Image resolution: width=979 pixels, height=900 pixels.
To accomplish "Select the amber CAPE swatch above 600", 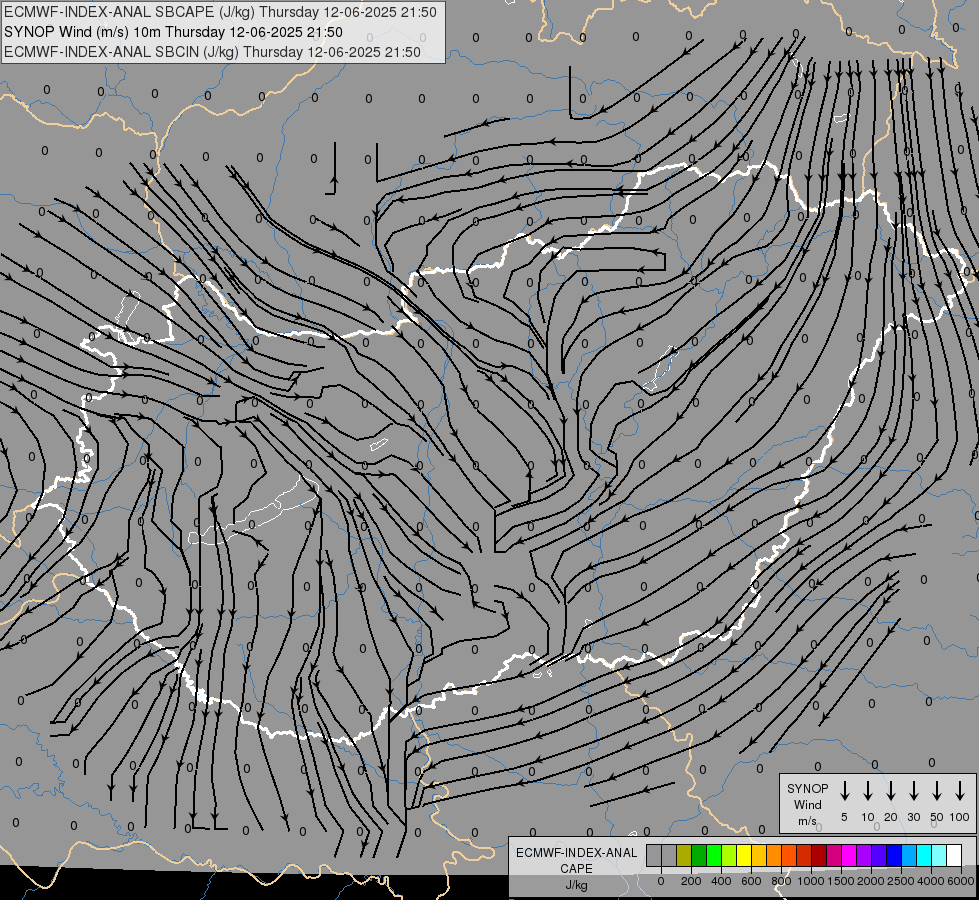I will pos(759,855).
